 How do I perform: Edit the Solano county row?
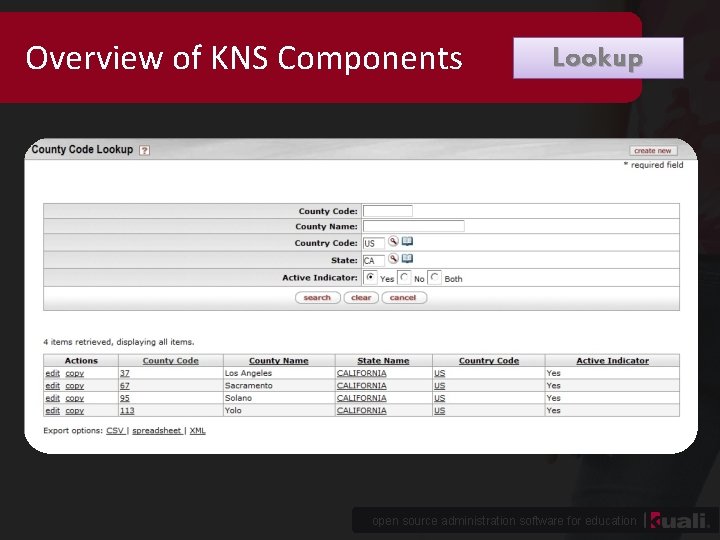53,398
